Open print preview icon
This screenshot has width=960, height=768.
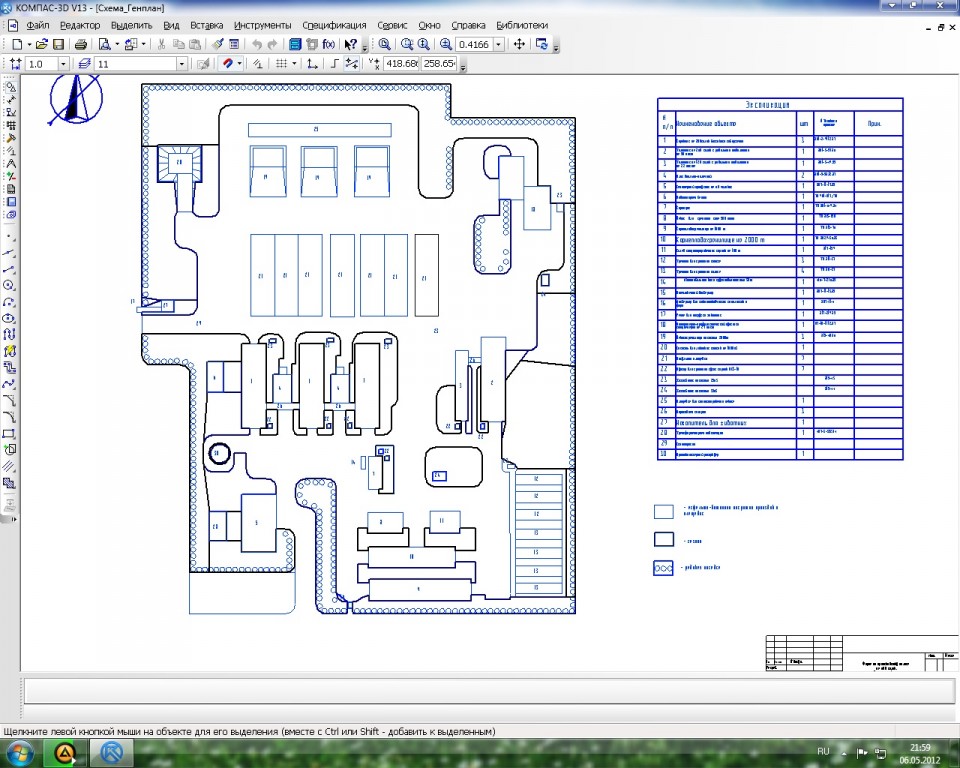(x=105, y=44)
